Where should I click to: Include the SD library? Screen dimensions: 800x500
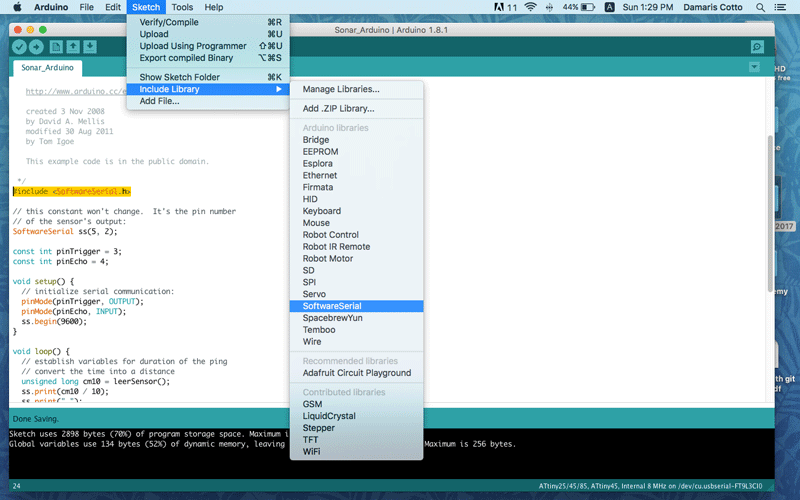click(x=356, y=270)
